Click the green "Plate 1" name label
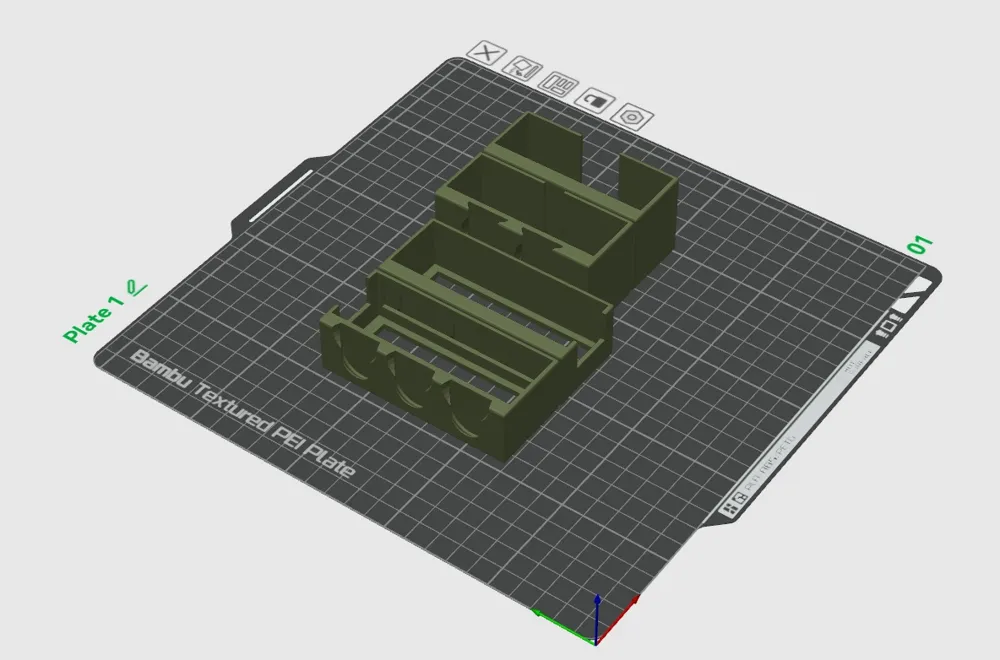Image resolution: width=1000 pixels, height=660 pixels. click(x=94, y=319)
